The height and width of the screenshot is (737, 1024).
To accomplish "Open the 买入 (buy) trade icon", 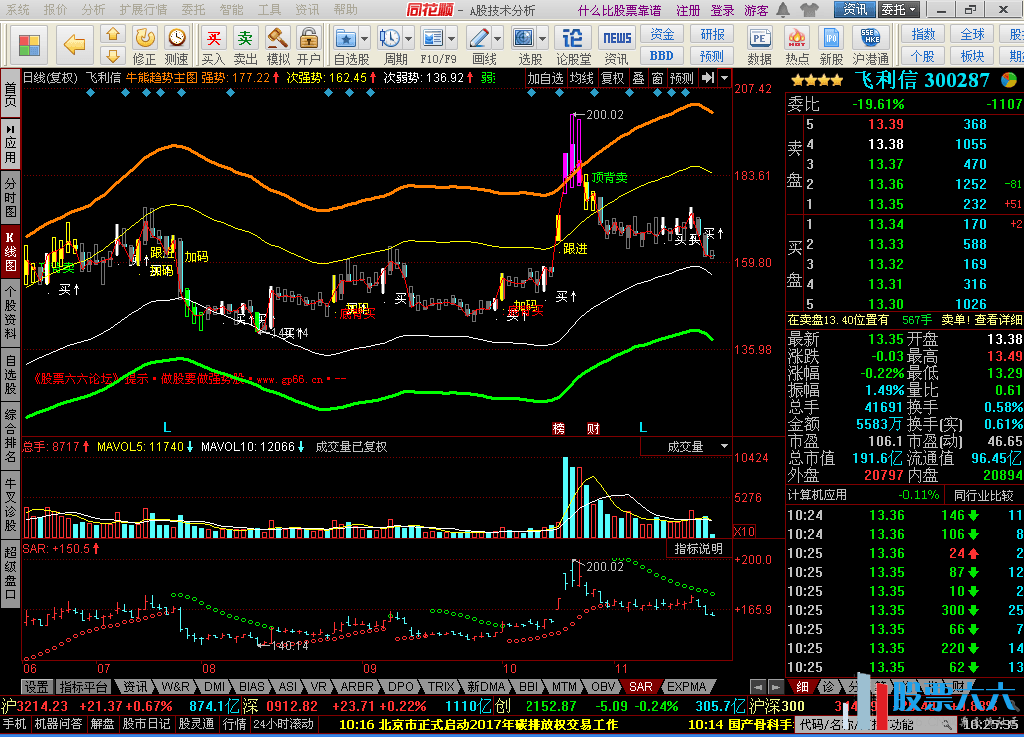I will tap(213, 44).
